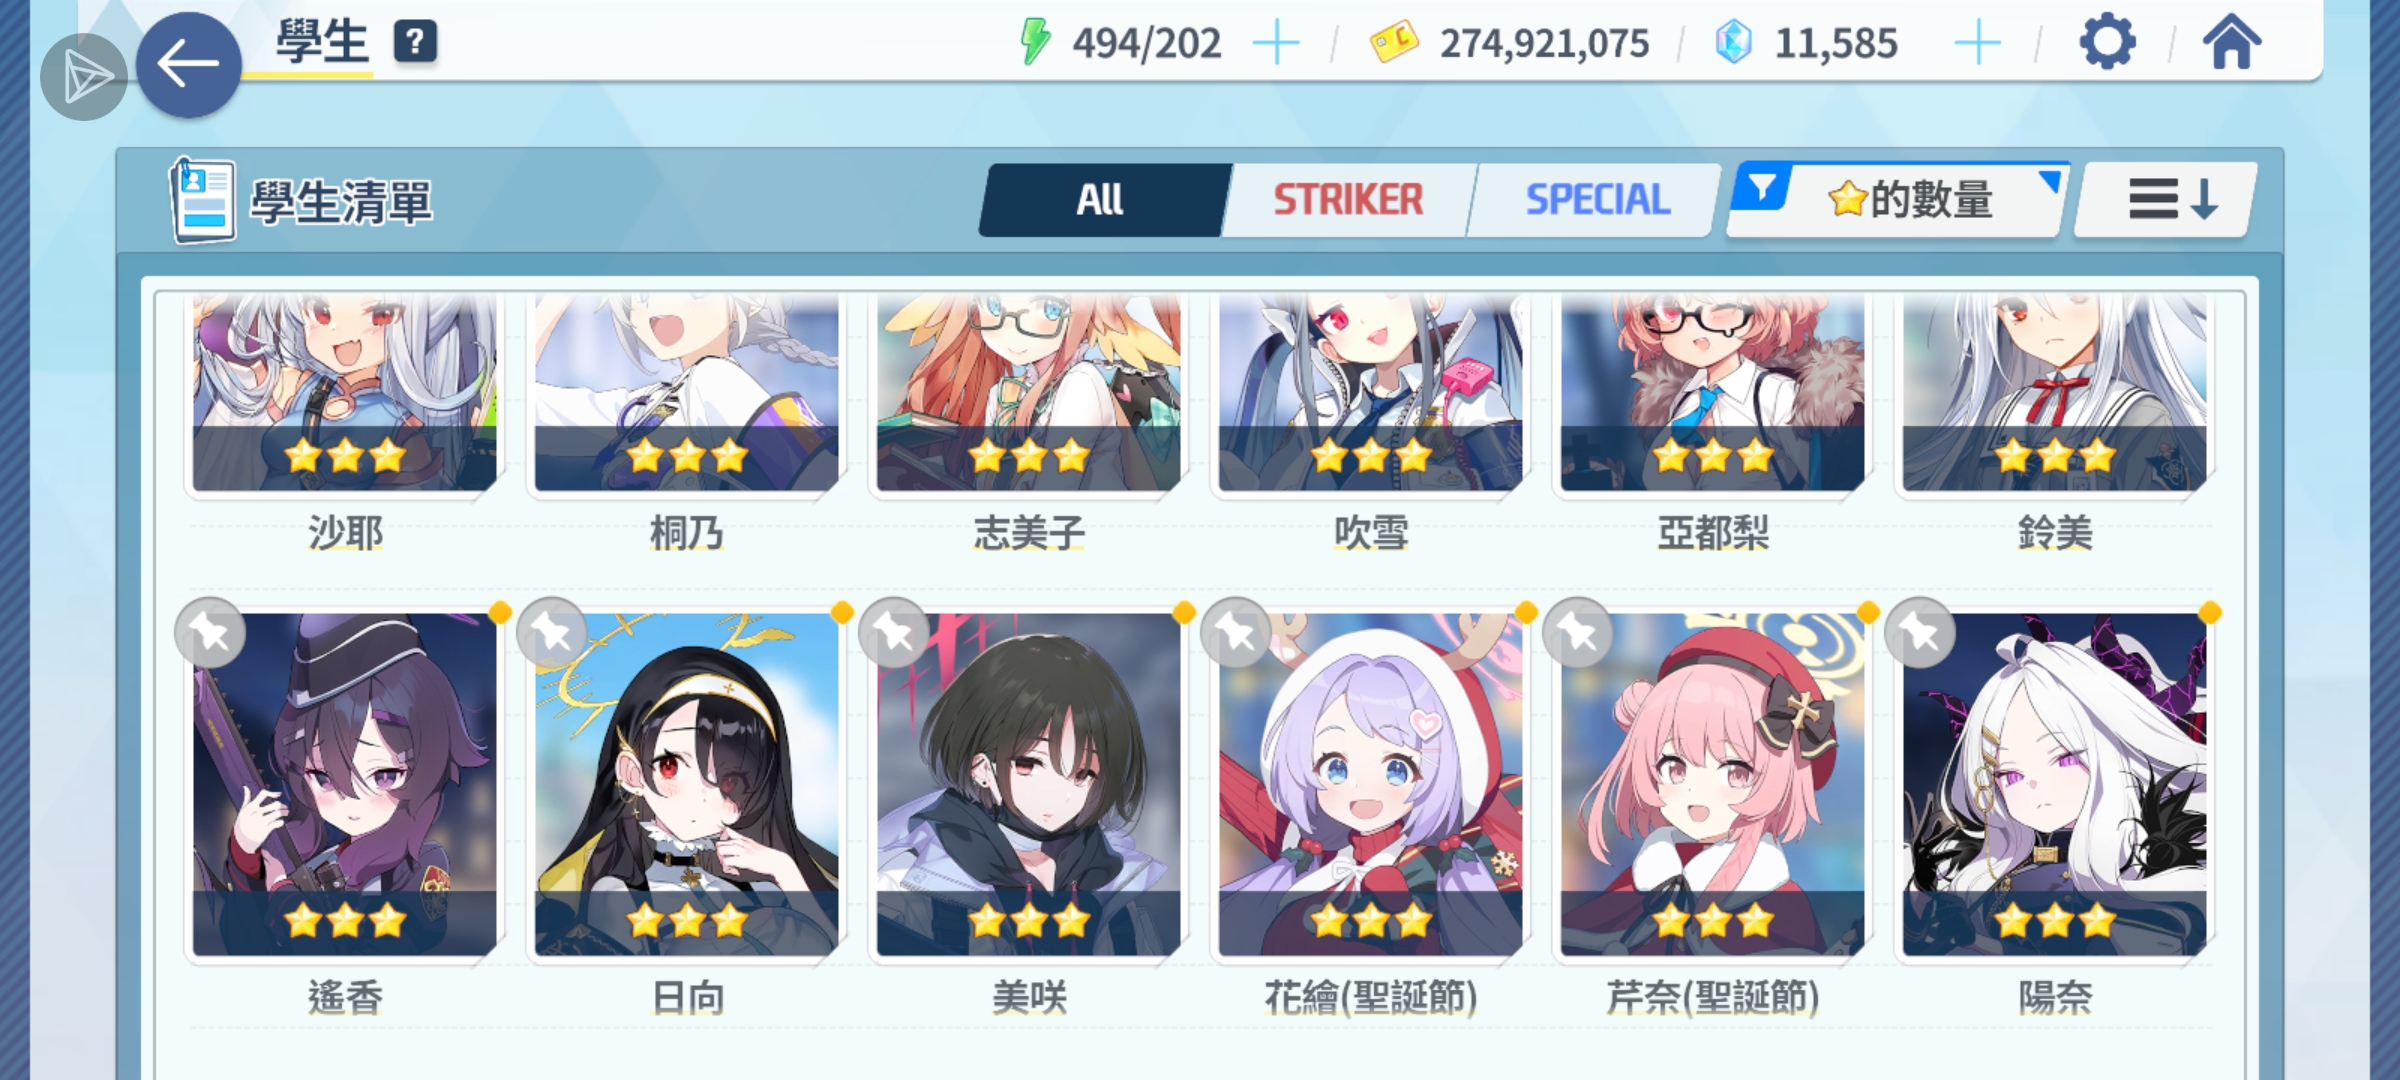The width and height of the screenshot is (2400, 1080).
Task: Switch to the SPECIAL tab
Action: point(1597,200)
